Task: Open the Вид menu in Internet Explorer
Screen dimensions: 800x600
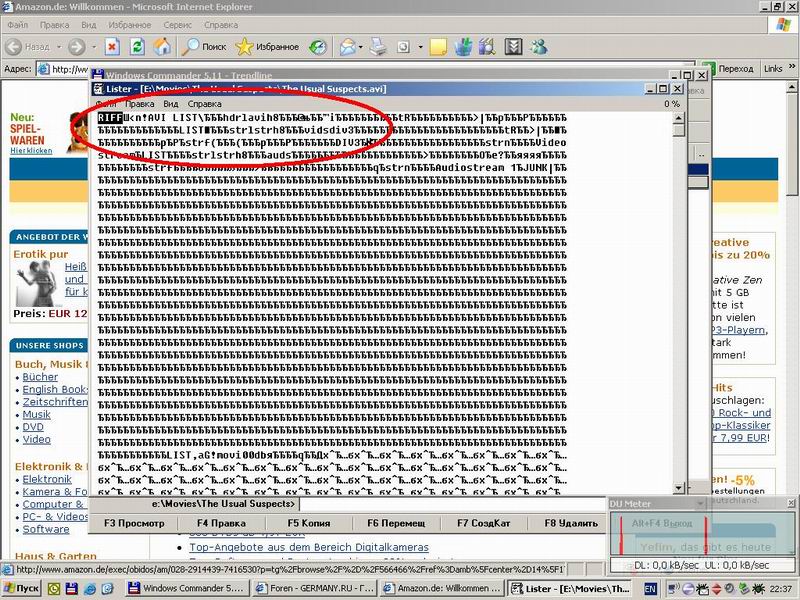Action: [89, 24]
